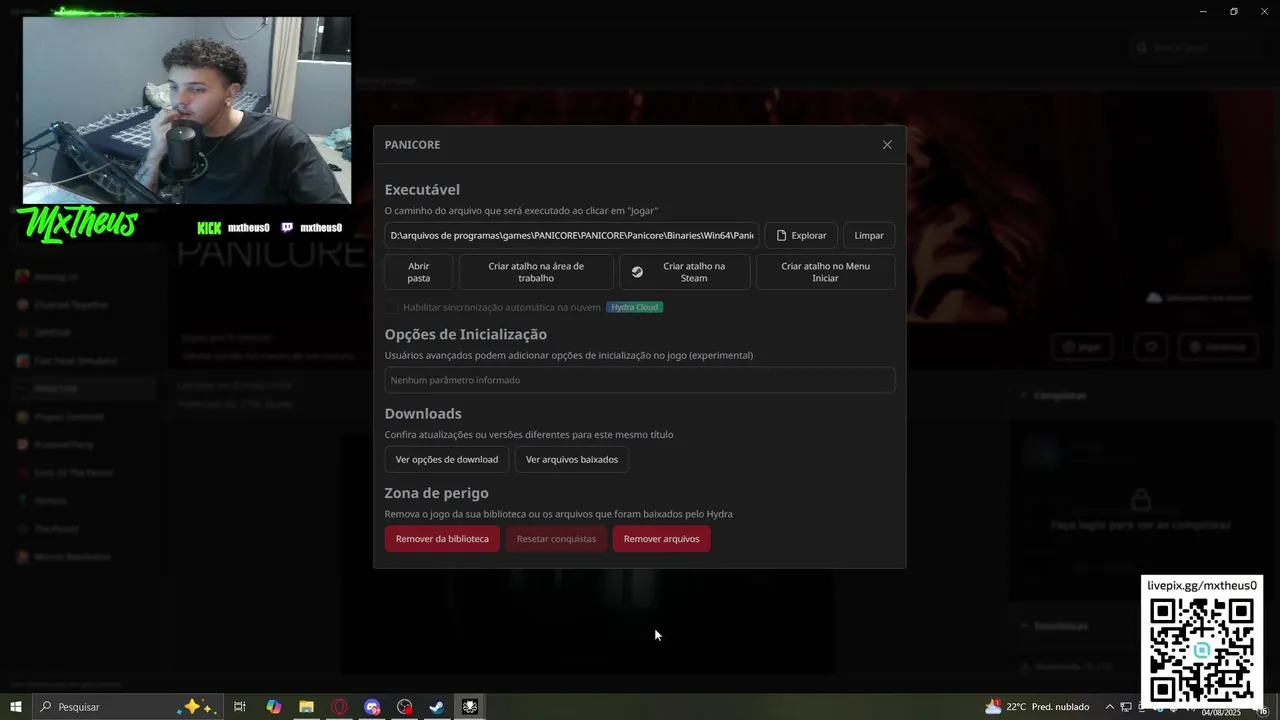Click sparkle highlights icon in search box
1280x720 pixels.
click(x=195, y=706)
